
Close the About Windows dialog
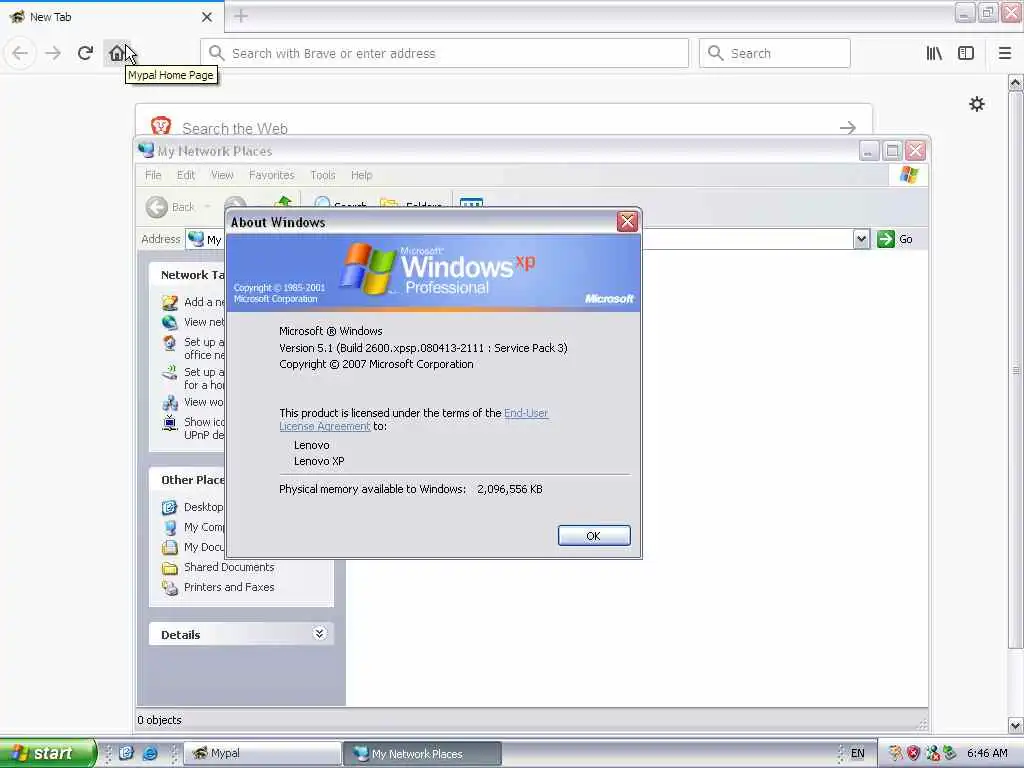(627, 222)
